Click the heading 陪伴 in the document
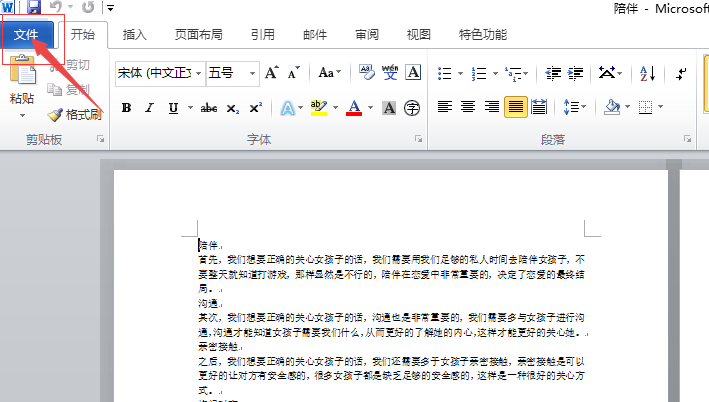This screenshot has height=402, width=709. (x=209, y=245)
